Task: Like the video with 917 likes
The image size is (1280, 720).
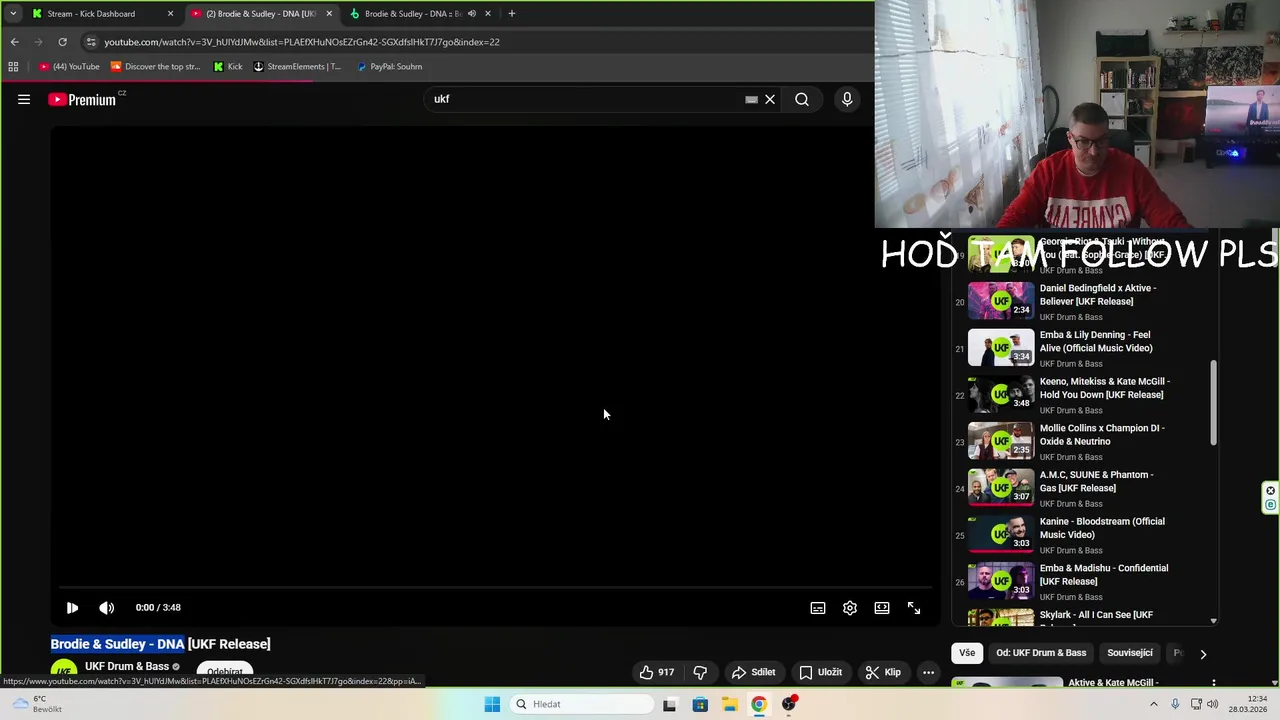Action: [656, 672]
